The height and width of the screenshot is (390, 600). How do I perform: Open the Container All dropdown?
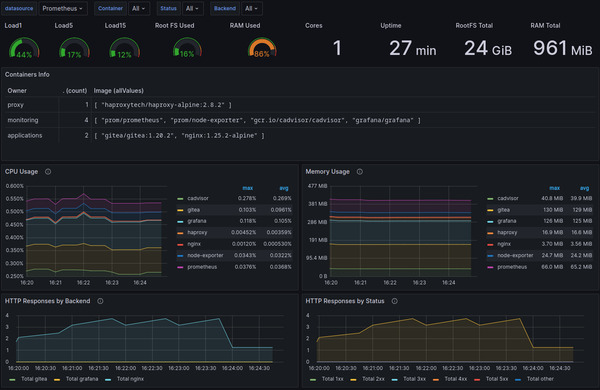pyautogui.click(x=139, y=8)
